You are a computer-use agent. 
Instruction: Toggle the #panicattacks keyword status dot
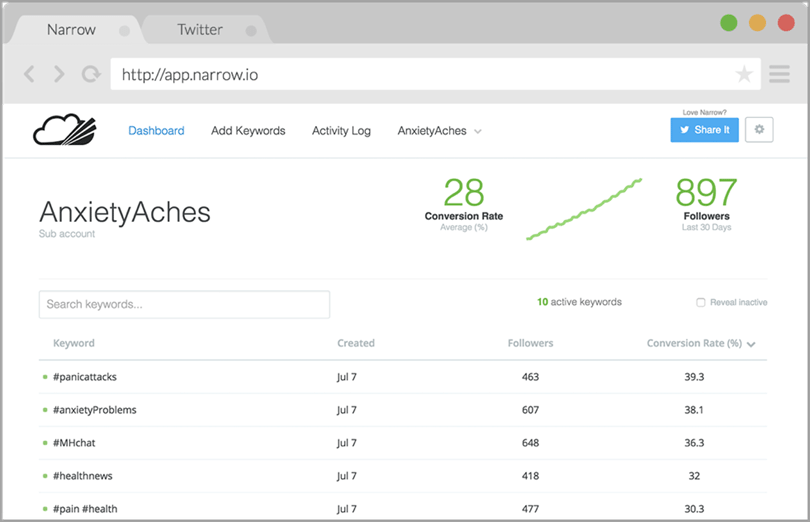click(45, 377)
